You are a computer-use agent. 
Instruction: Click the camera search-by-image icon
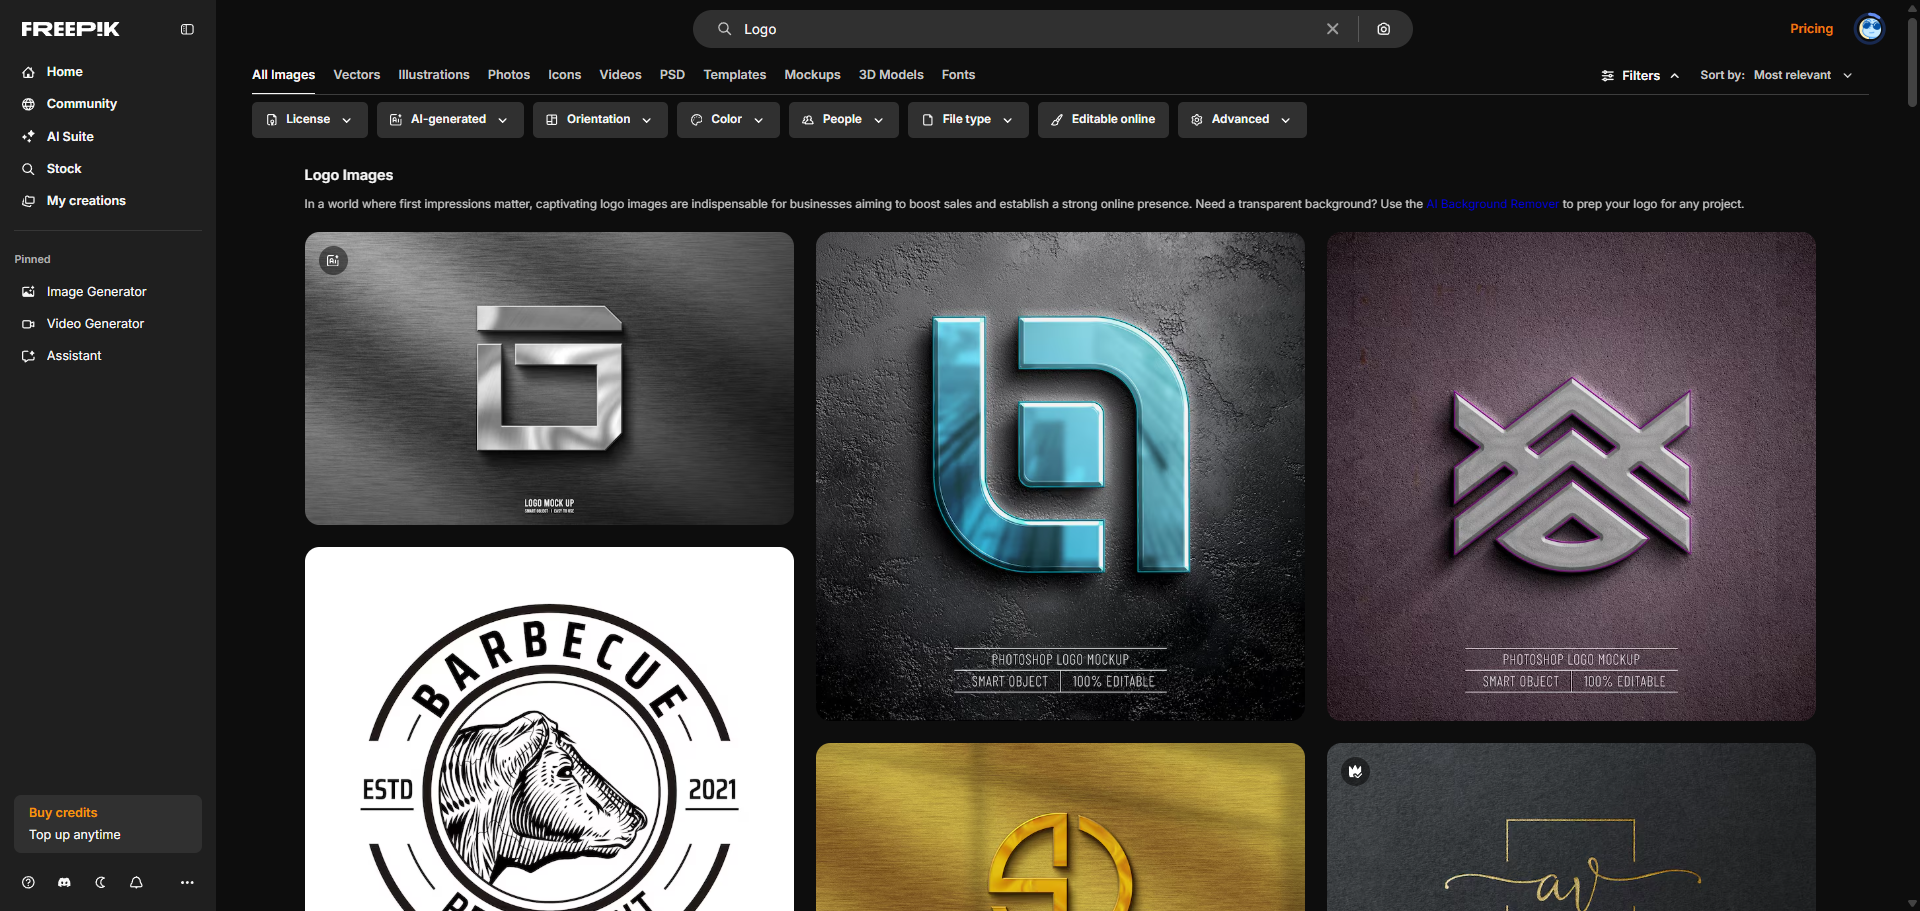tap(1383, 29)
